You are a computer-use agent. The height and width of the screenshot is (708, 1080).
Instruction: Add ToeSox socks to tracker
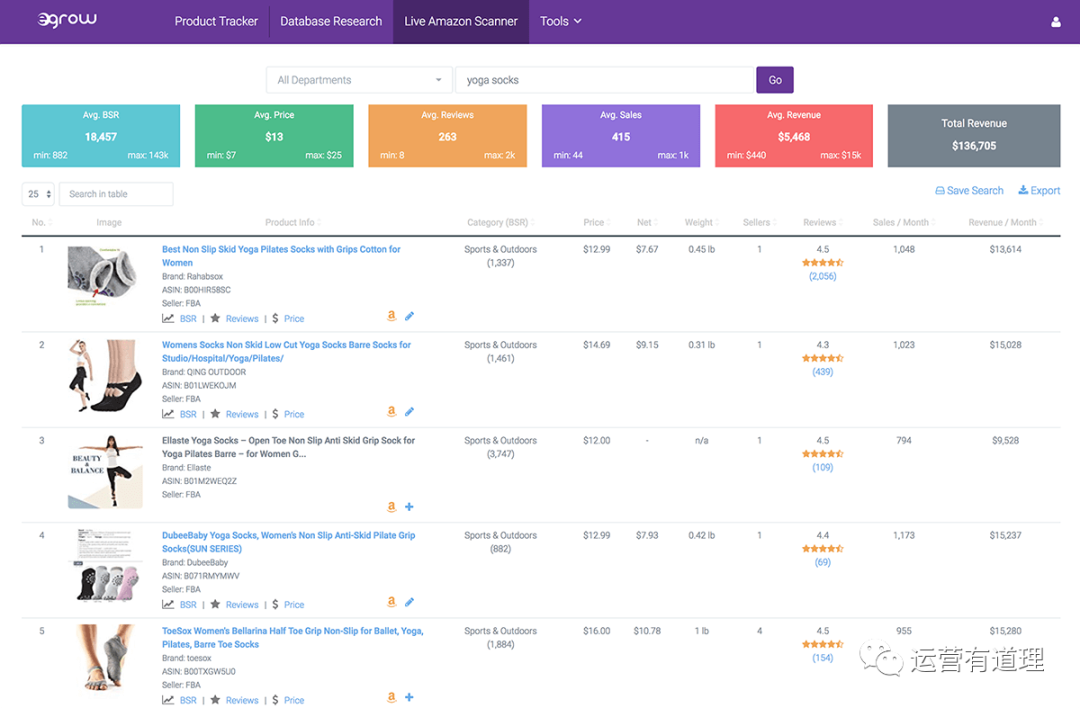click(x=409, y=698)
